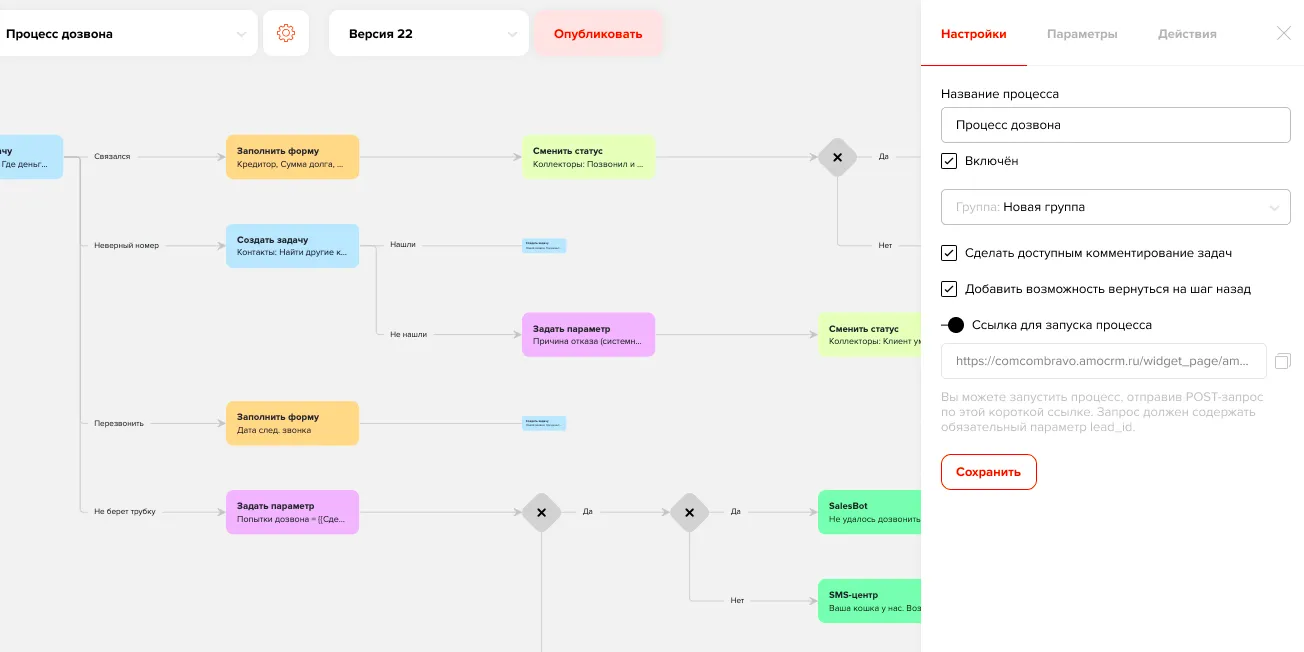The height and width of the screenshot is (652, 1304).
Task: Click condition diamond after Задать параметр
Action: pos(541,512)
